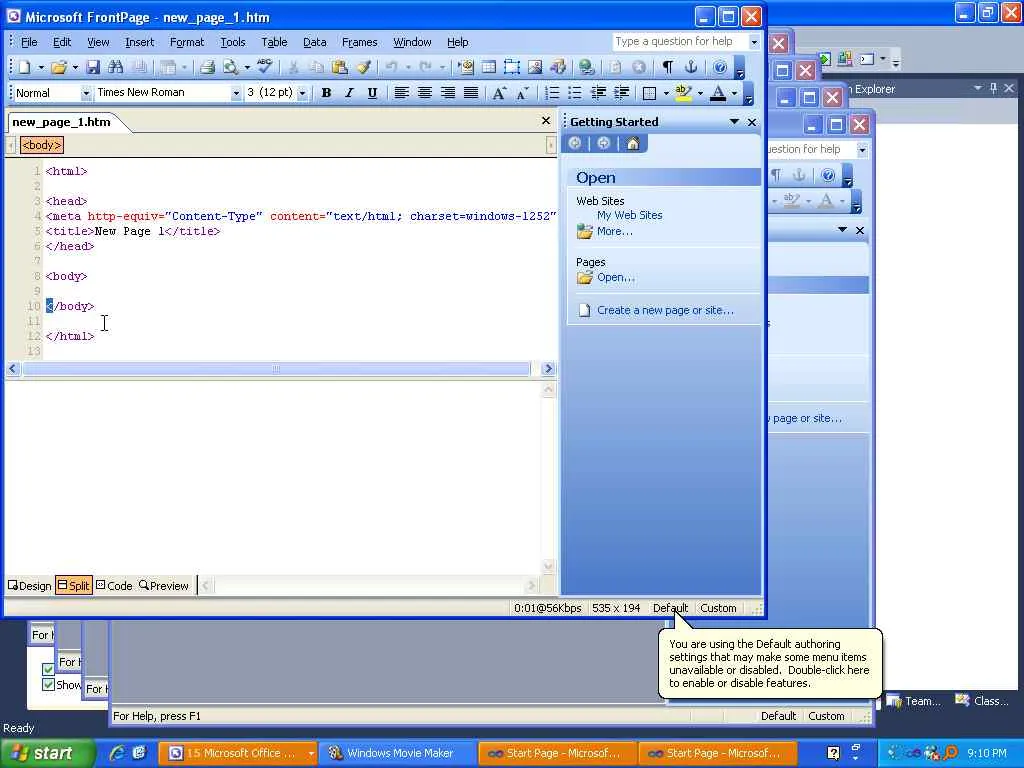Show all formatting marks paragraph icon
The width and height of the screenshot is (1024, 768).
pyautogui.click(x=667, y=67)
